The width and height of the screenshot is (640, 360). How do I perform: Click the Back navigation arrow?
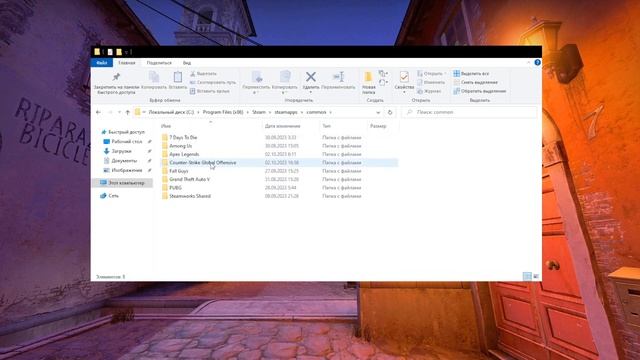(98, 112)
